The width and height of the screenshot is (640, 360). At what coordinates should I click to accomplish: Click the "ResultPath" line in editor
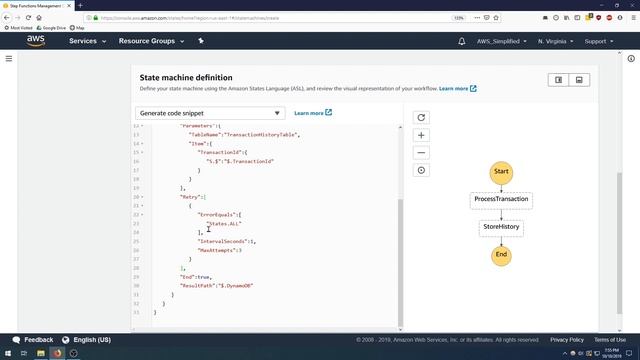tap(216, 286)
